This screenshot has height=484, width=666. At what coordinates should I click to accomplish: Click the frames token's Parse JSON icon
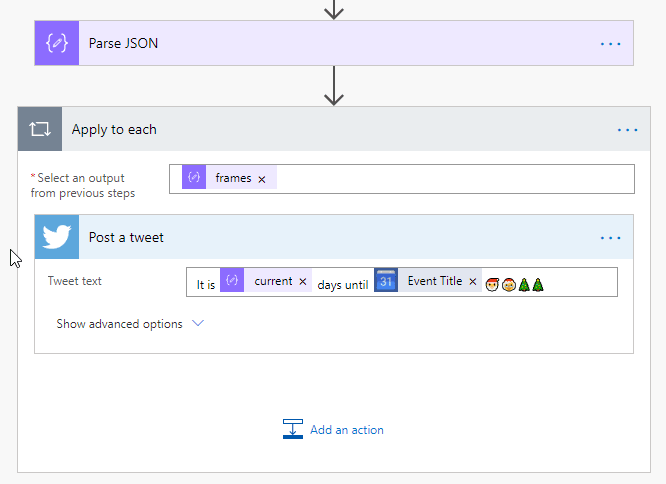194,177
